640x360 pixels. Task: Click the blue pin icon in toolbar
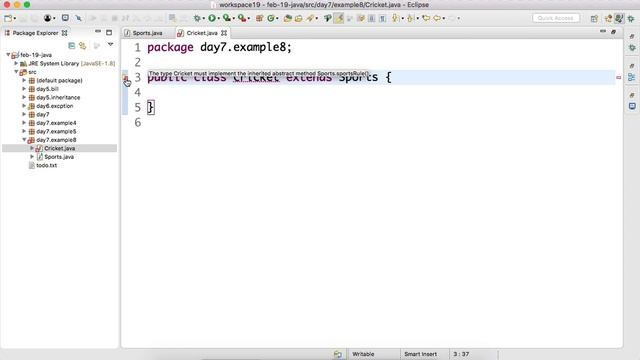78,18
